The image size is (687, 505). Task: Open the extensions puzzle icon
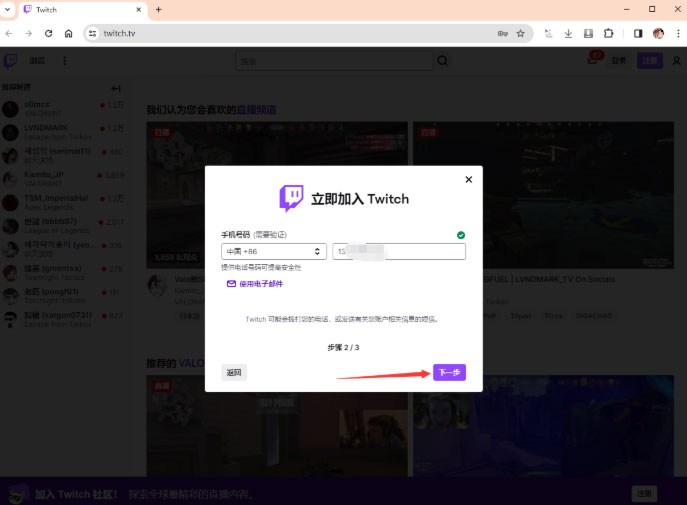click(x=609, y=33)
